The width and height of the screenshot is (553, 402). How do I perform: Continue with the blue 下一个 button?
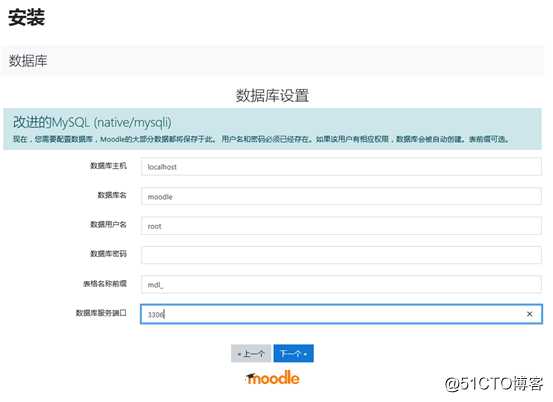[293, 353]
